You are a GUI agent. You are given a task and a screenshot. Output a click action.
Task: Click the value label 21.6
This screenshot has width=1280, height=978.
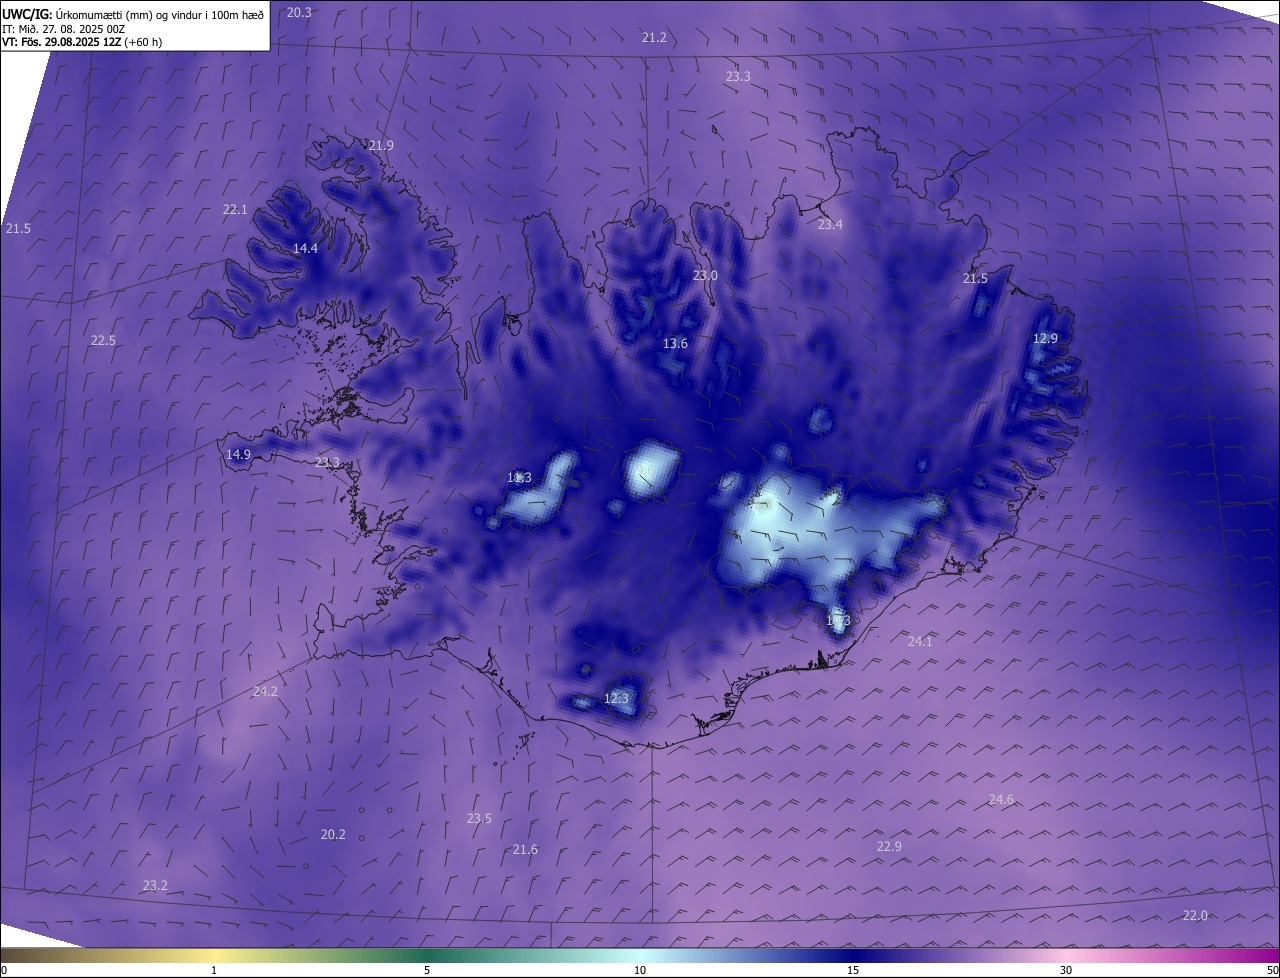tap(525, 849)
